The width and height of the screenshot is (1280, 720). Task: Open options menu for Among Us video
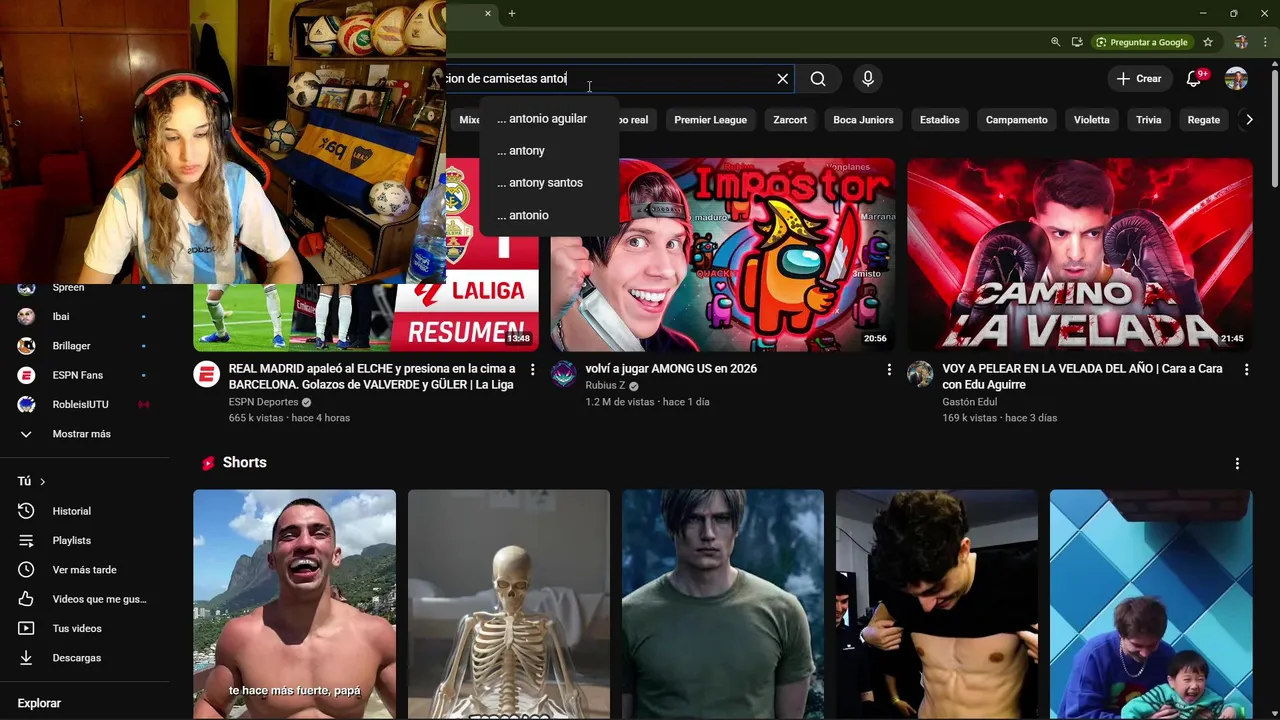[x=889, y=370]
